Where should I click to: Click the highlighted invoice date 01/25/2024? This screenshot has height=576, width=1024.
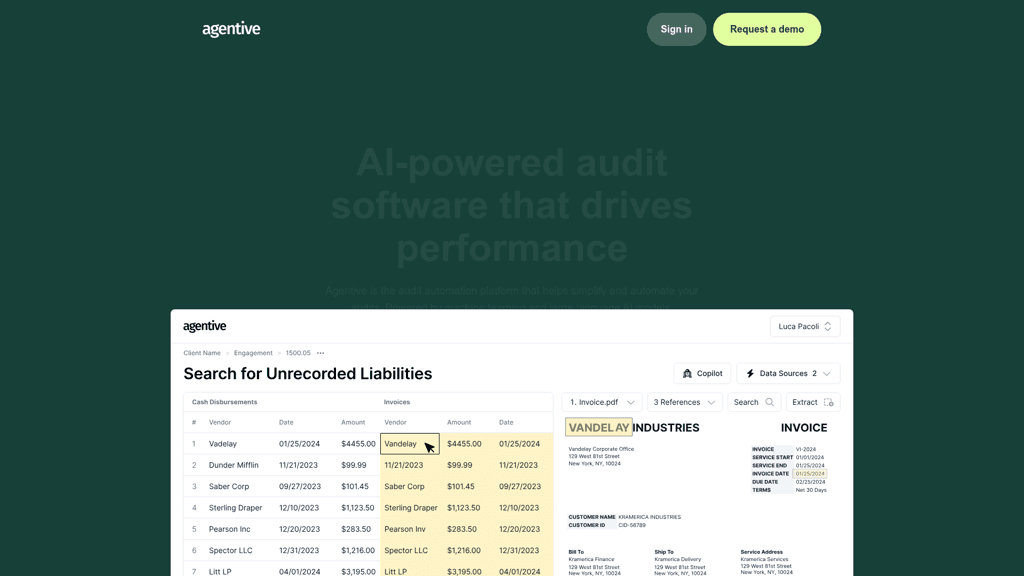point(810,474)
